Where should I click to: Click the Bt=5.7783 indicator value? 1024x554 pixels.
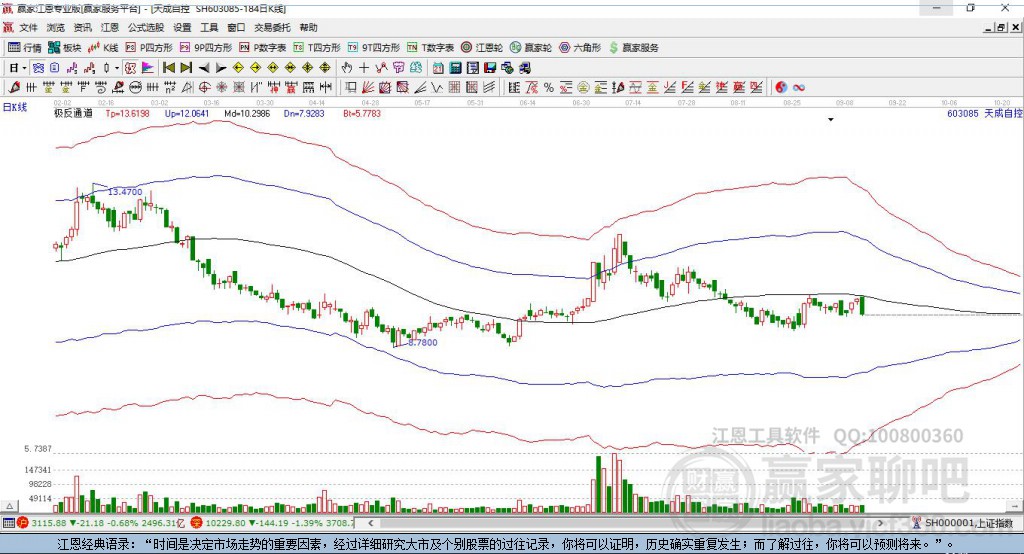[x=362, y=114]
